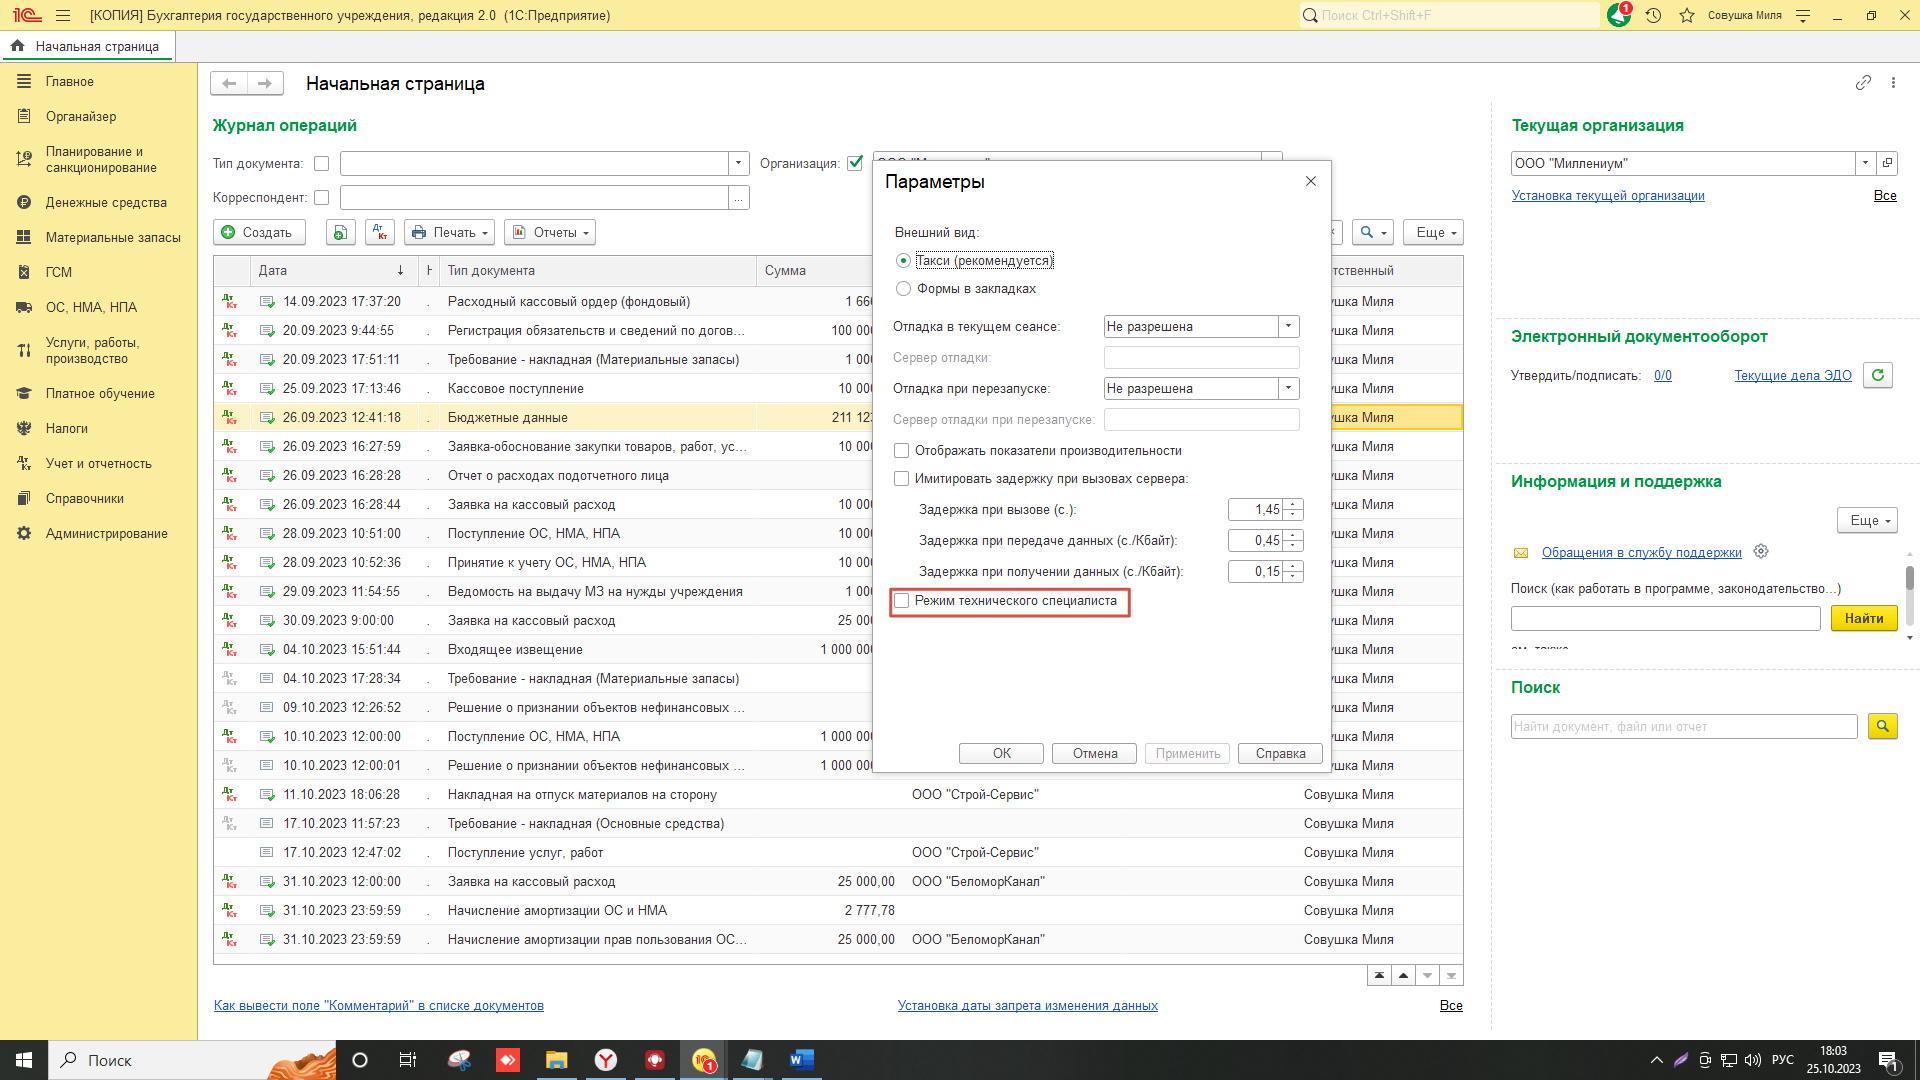Image resolution: width=1920 pixels, height=1080 pixels.
Task: Select Формы в закладках radio button
Action: [x=903, y=288]
